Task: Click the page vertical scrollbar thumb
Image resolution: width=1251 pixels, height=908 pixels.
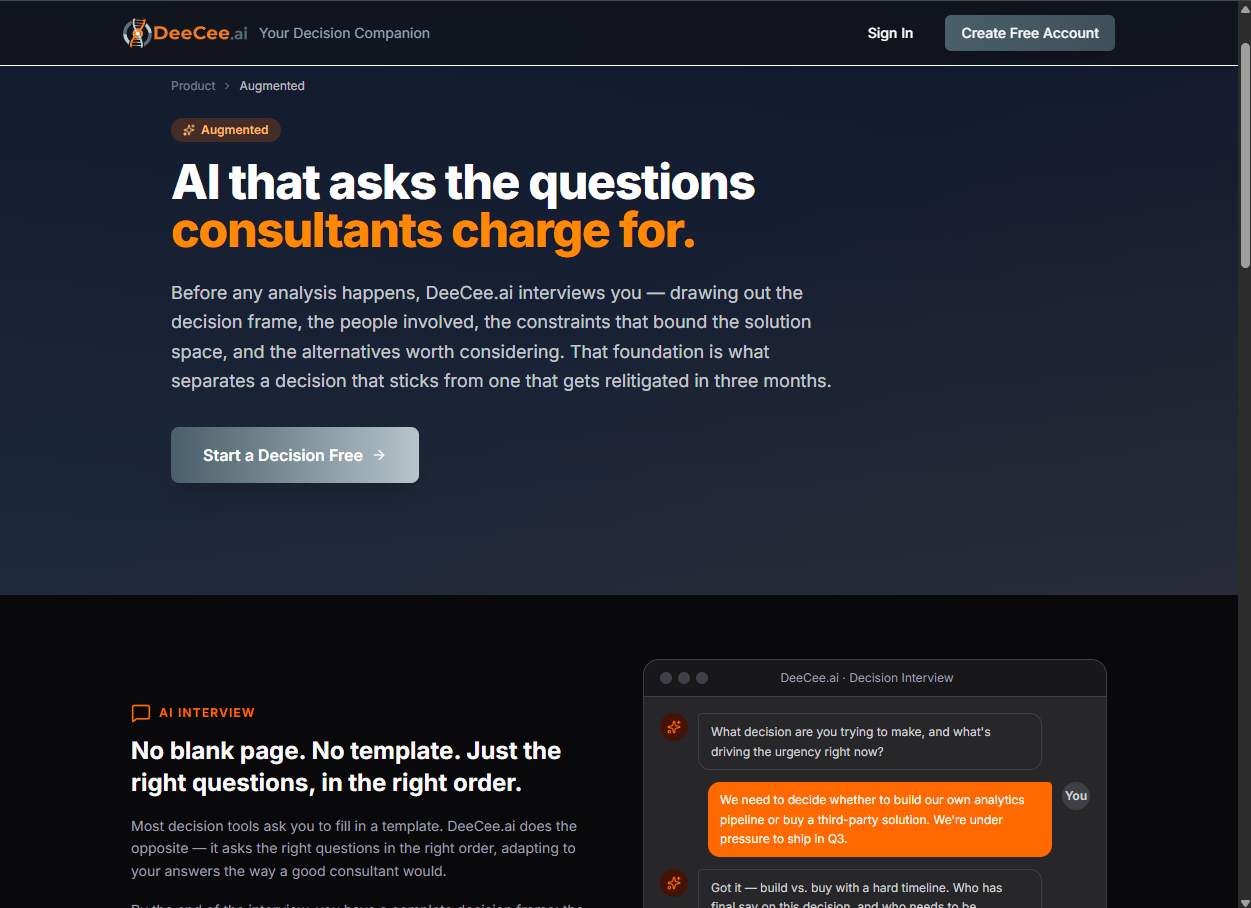Action: [x=1245, y=155]
